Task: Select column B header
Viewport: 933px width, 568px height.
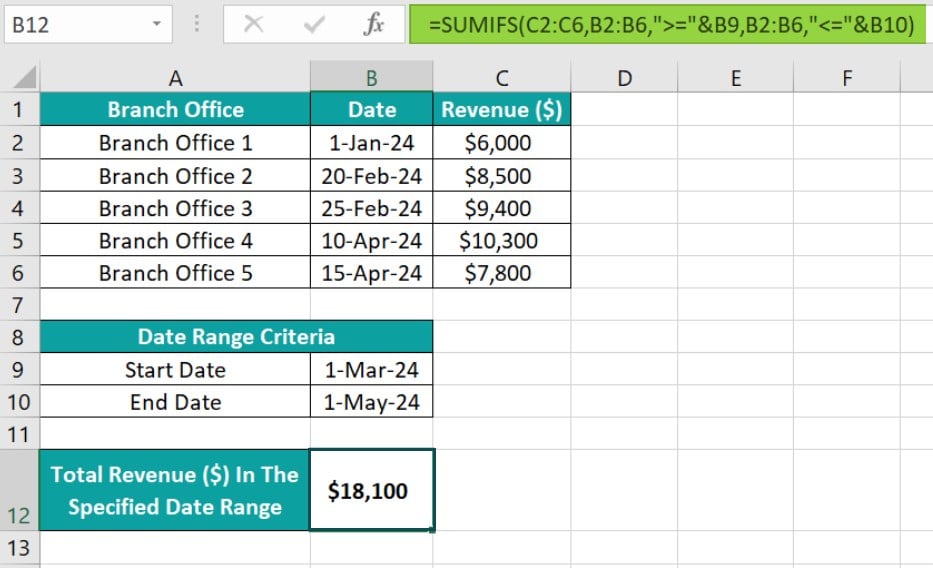Action: tap(371, 78)
